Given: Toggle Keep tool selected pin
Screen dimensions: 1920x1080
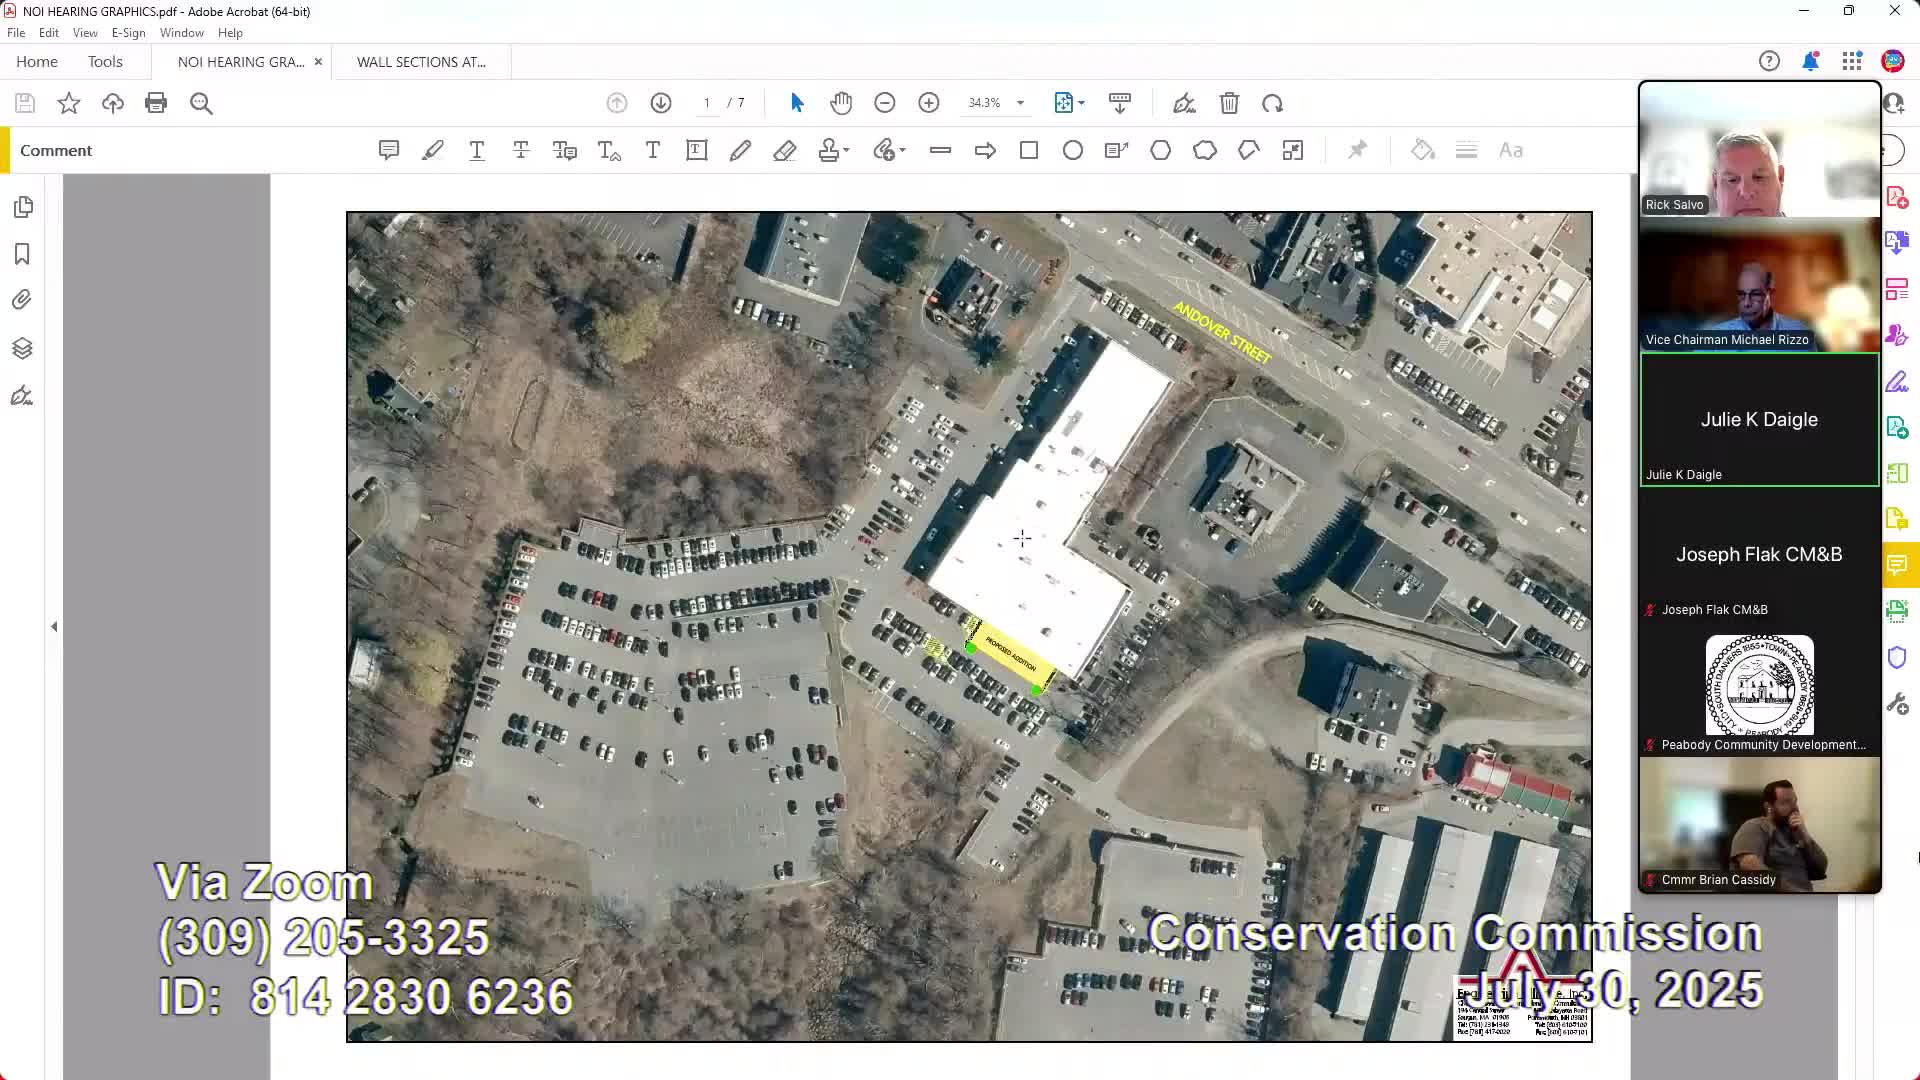Looking at the screenshot, I should 1357,151.
